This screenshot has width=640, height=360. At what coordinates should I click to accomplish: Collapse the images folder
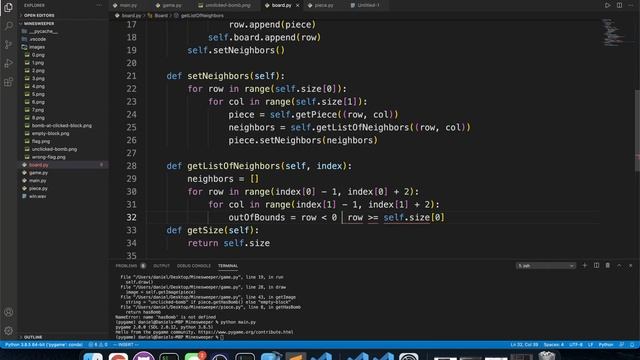click(37, 47)
